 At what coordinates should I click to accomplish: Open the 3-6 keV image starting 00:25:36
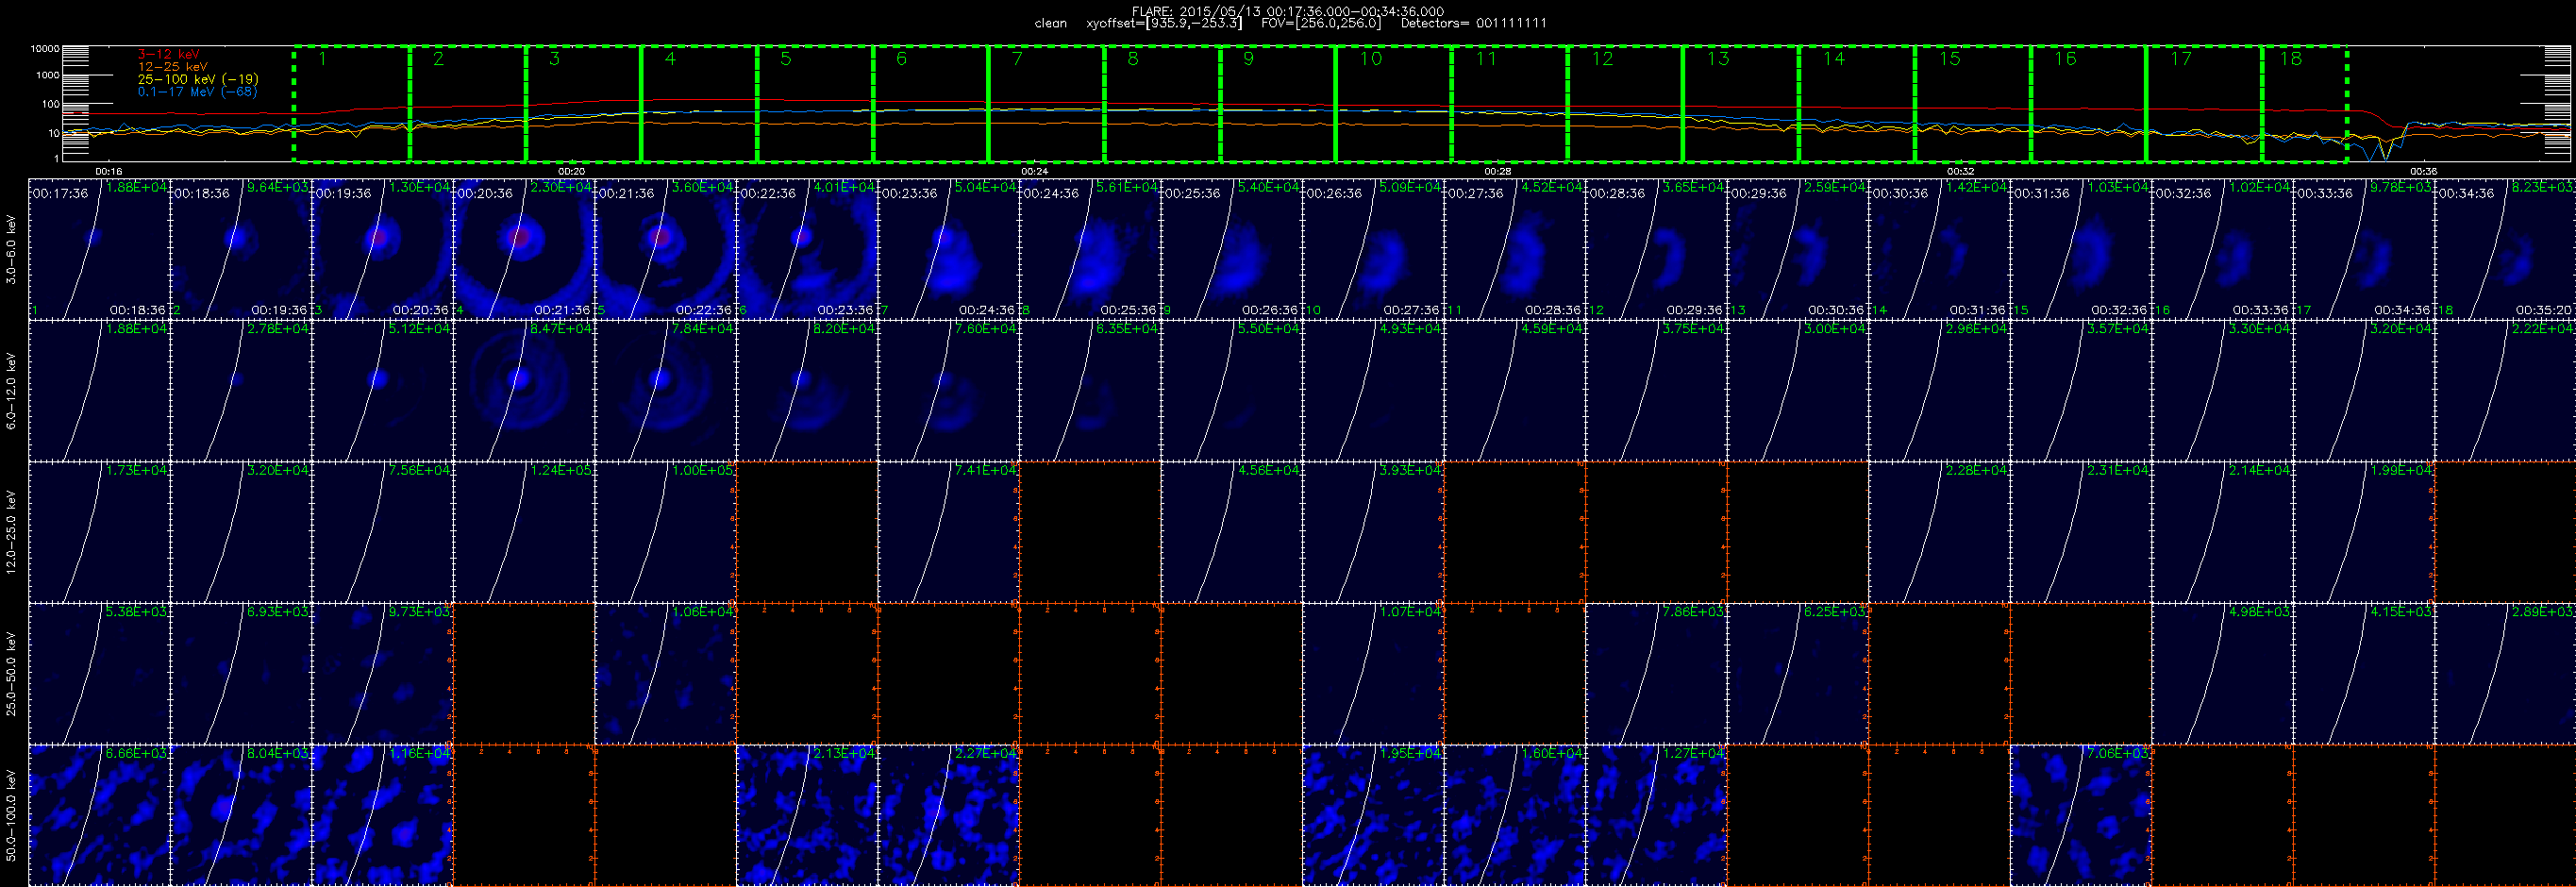pyautogui.click(x=1231, y=249)
